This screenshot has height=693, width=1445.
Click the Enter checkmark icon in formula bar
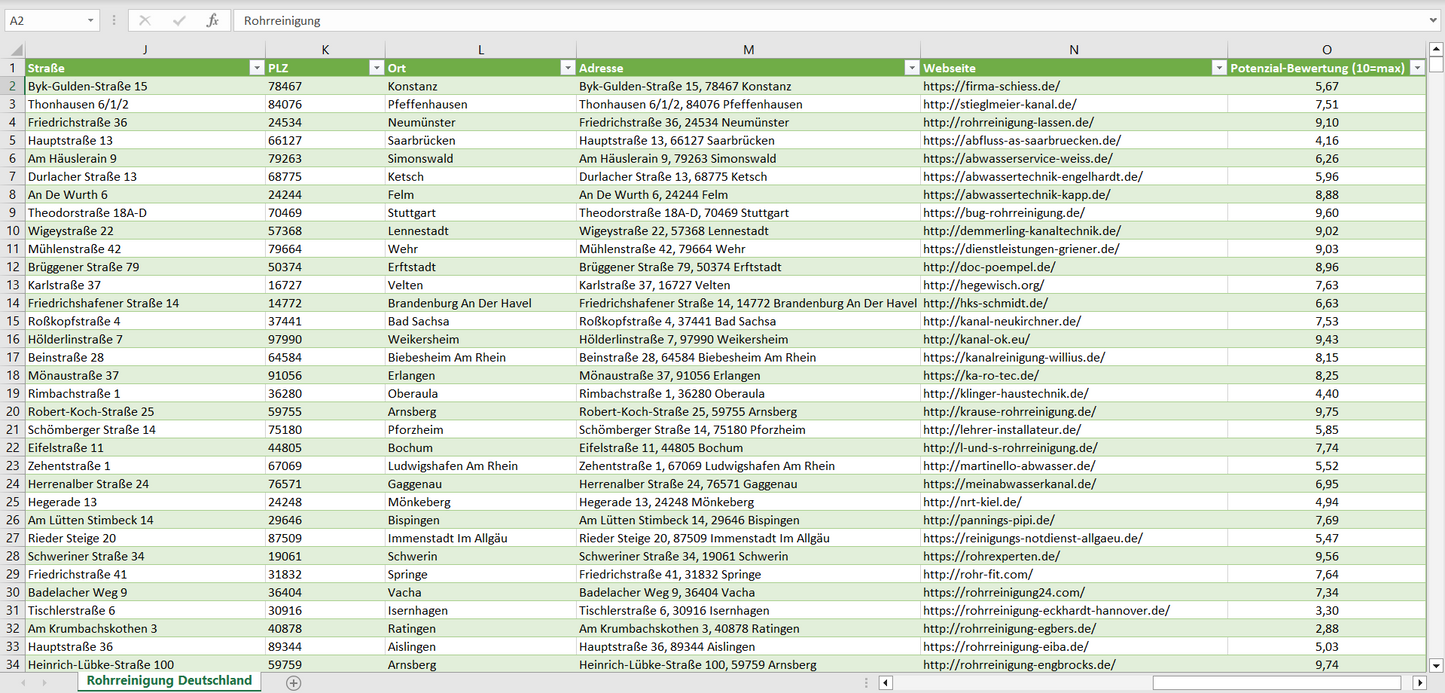[x=179, y=20]
